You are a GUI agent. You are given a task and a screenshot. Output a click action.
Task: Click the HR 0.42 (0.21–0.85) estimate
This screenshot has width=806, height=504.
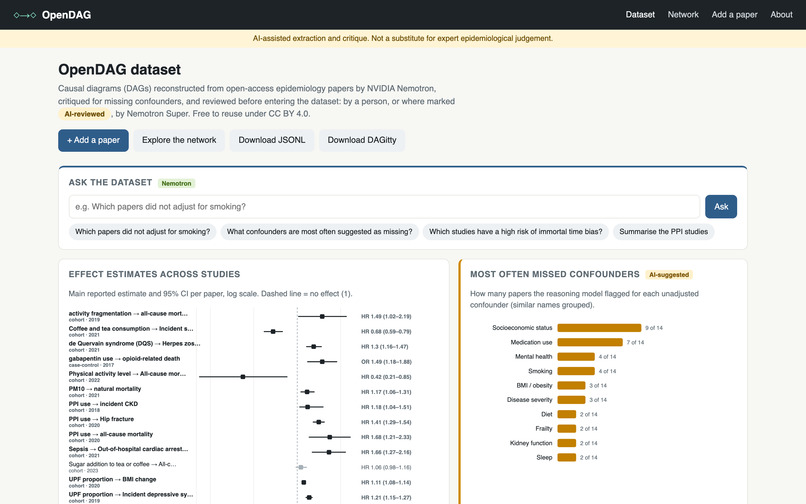point(386,376)
